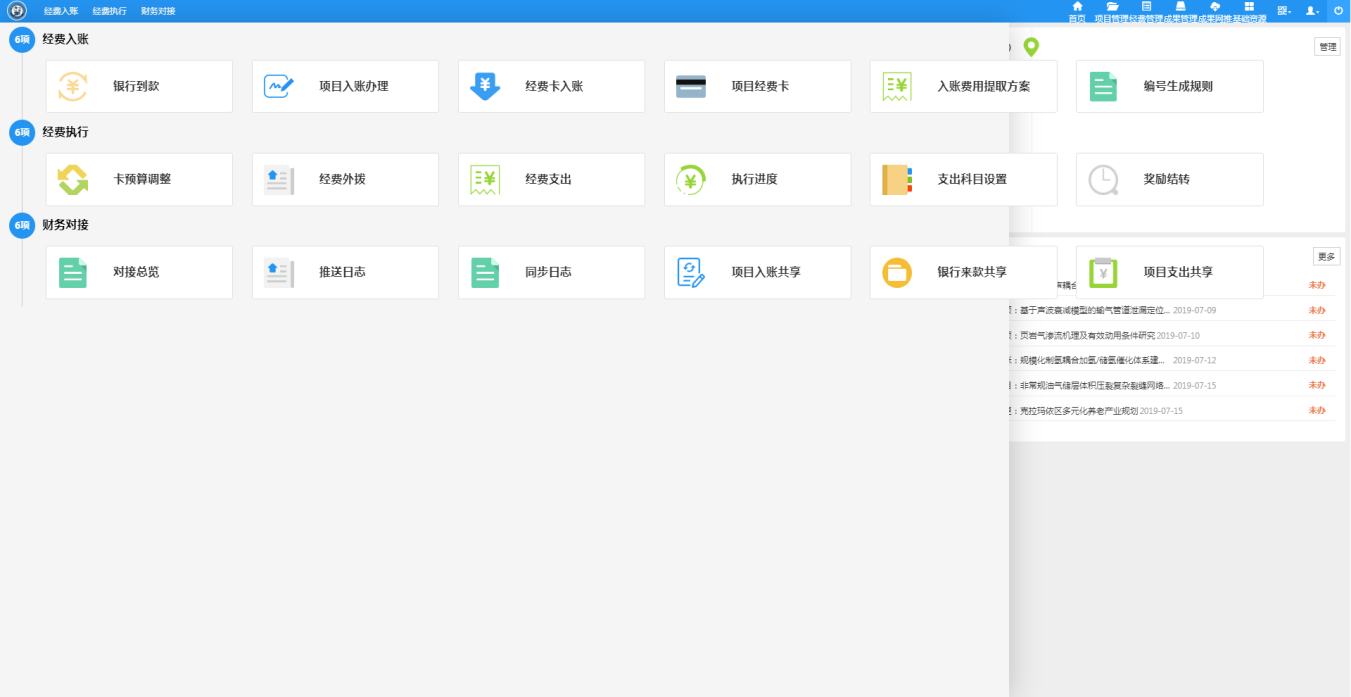Click the 银行来款共享 yellow folder icon
This screenshot has height=697, width=1351.
(897, 272)
